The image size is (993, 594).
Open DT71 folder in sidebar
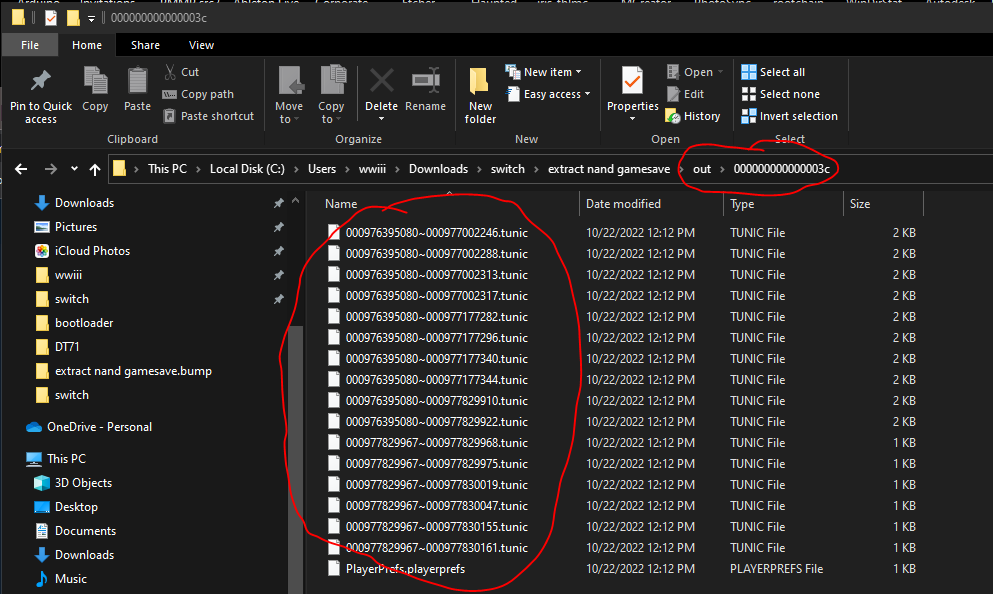[67, 347]
